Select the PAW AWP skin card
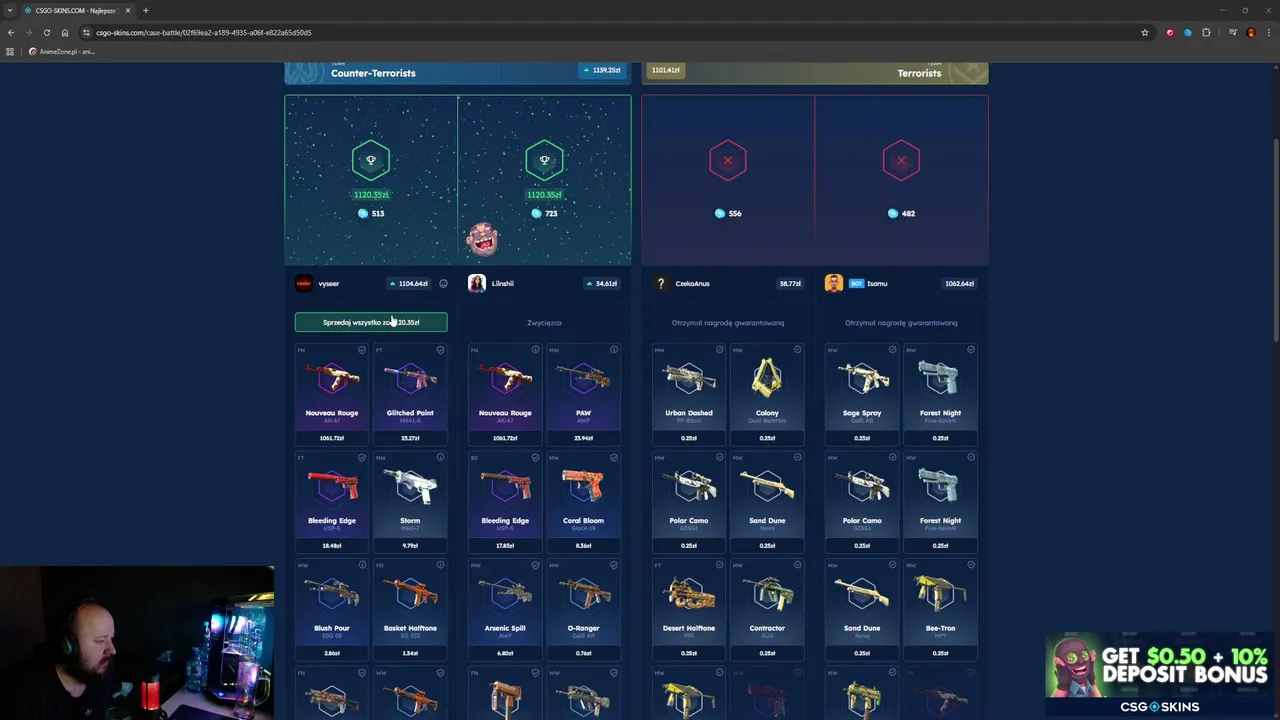This screenshot has height=720, width=1280. 583,394
